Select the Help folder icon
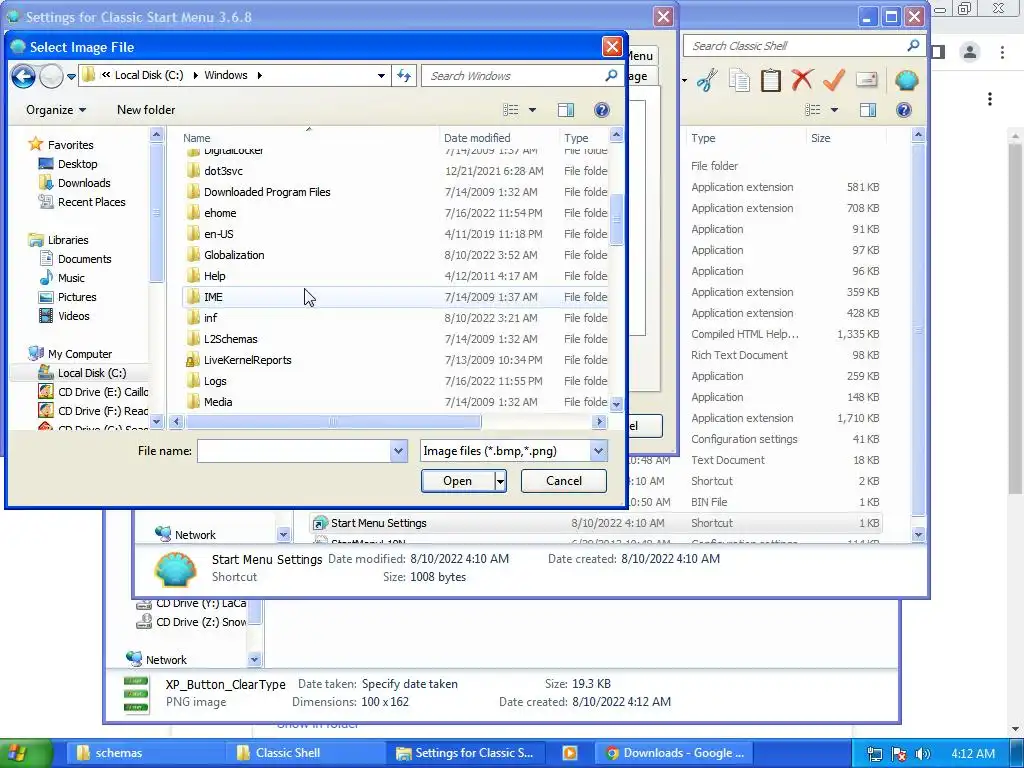Viewport: 1024px width, 768px height. click(193, 276)
